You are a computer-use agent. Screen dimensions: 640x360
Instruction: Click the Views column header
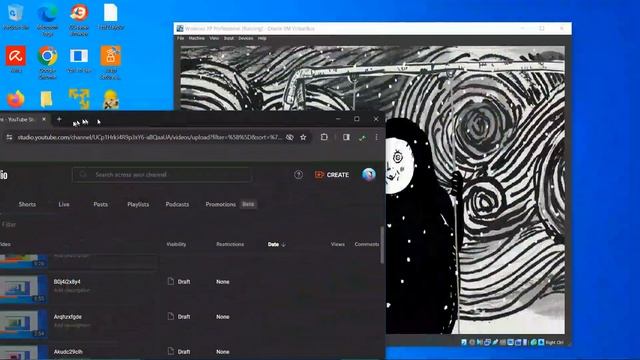(338, 244)
